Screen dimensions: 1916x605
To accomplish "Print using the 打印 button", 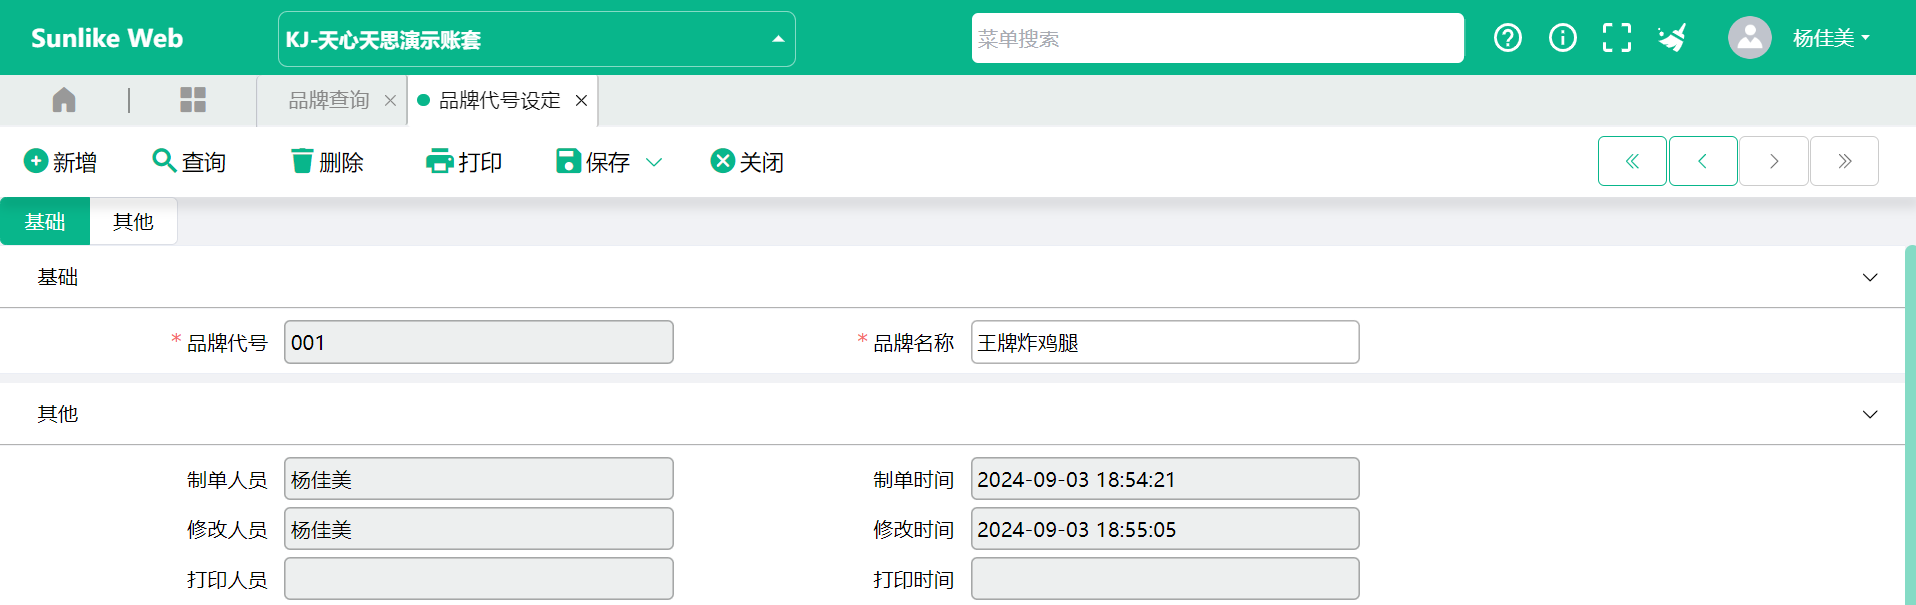I will pos(464,162).
